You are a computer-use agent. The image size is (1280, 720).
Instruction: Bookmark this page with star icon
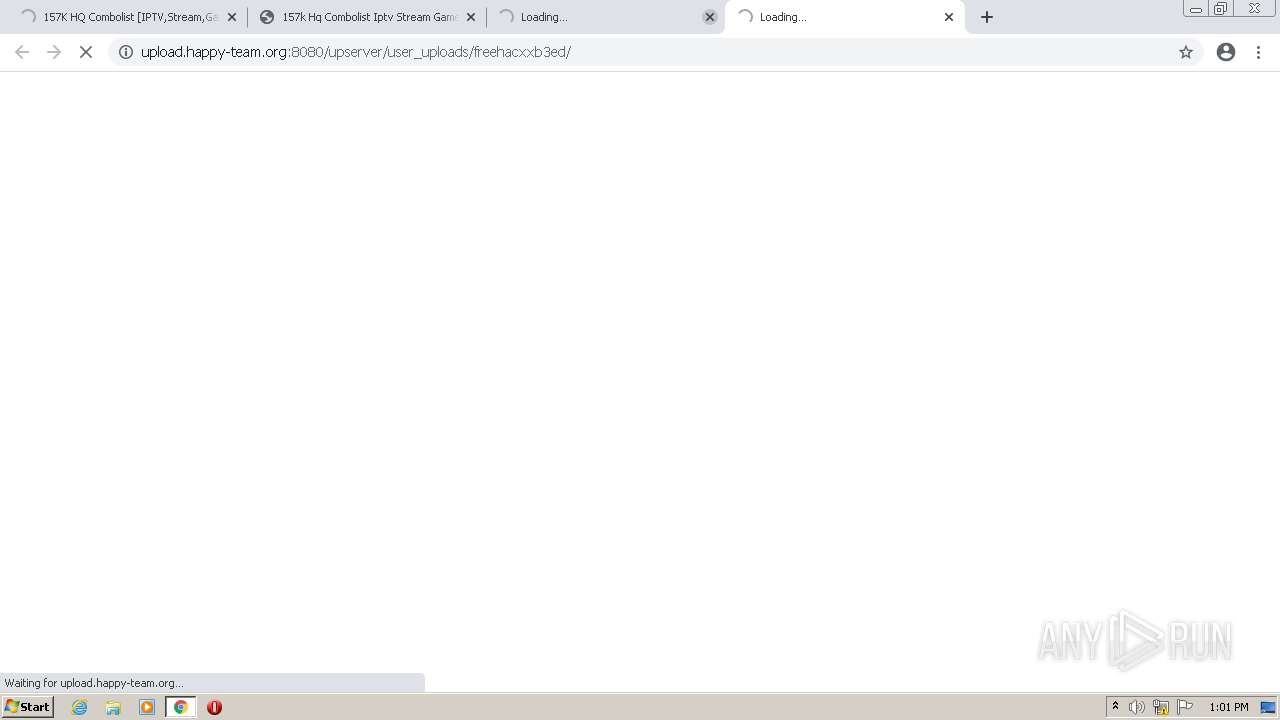click(1186, 52)
